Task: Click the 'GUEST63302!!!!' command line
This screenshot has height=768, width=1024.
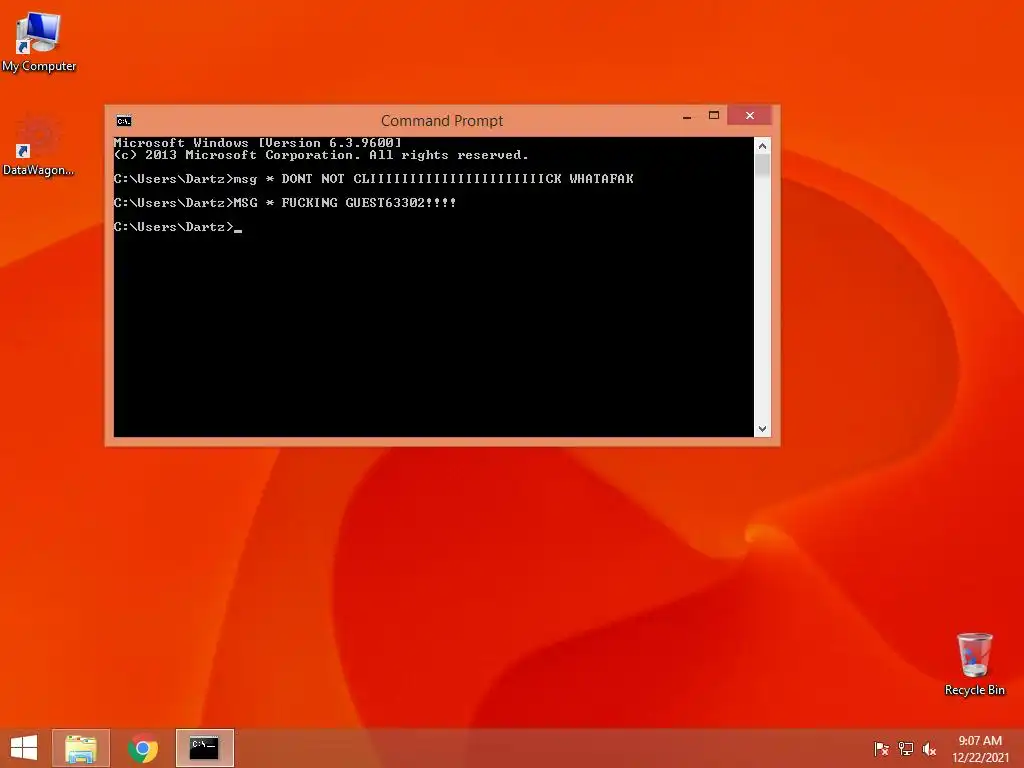Action: tap(285, 202)
